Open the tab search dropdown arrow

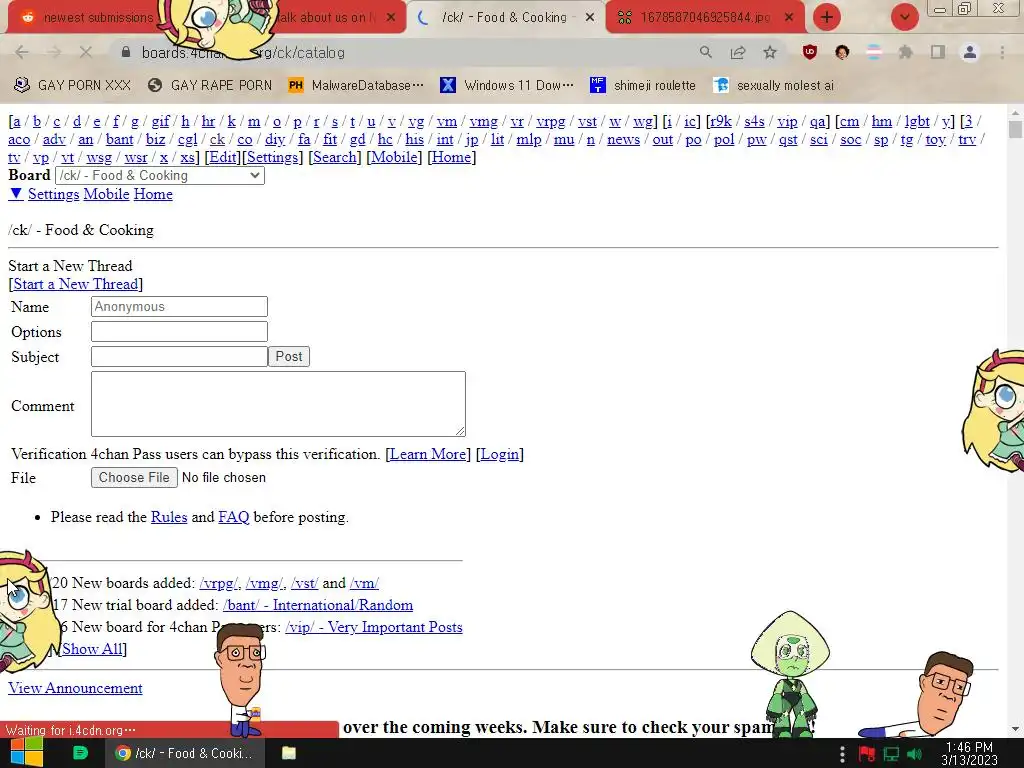(x=904, y=17)
